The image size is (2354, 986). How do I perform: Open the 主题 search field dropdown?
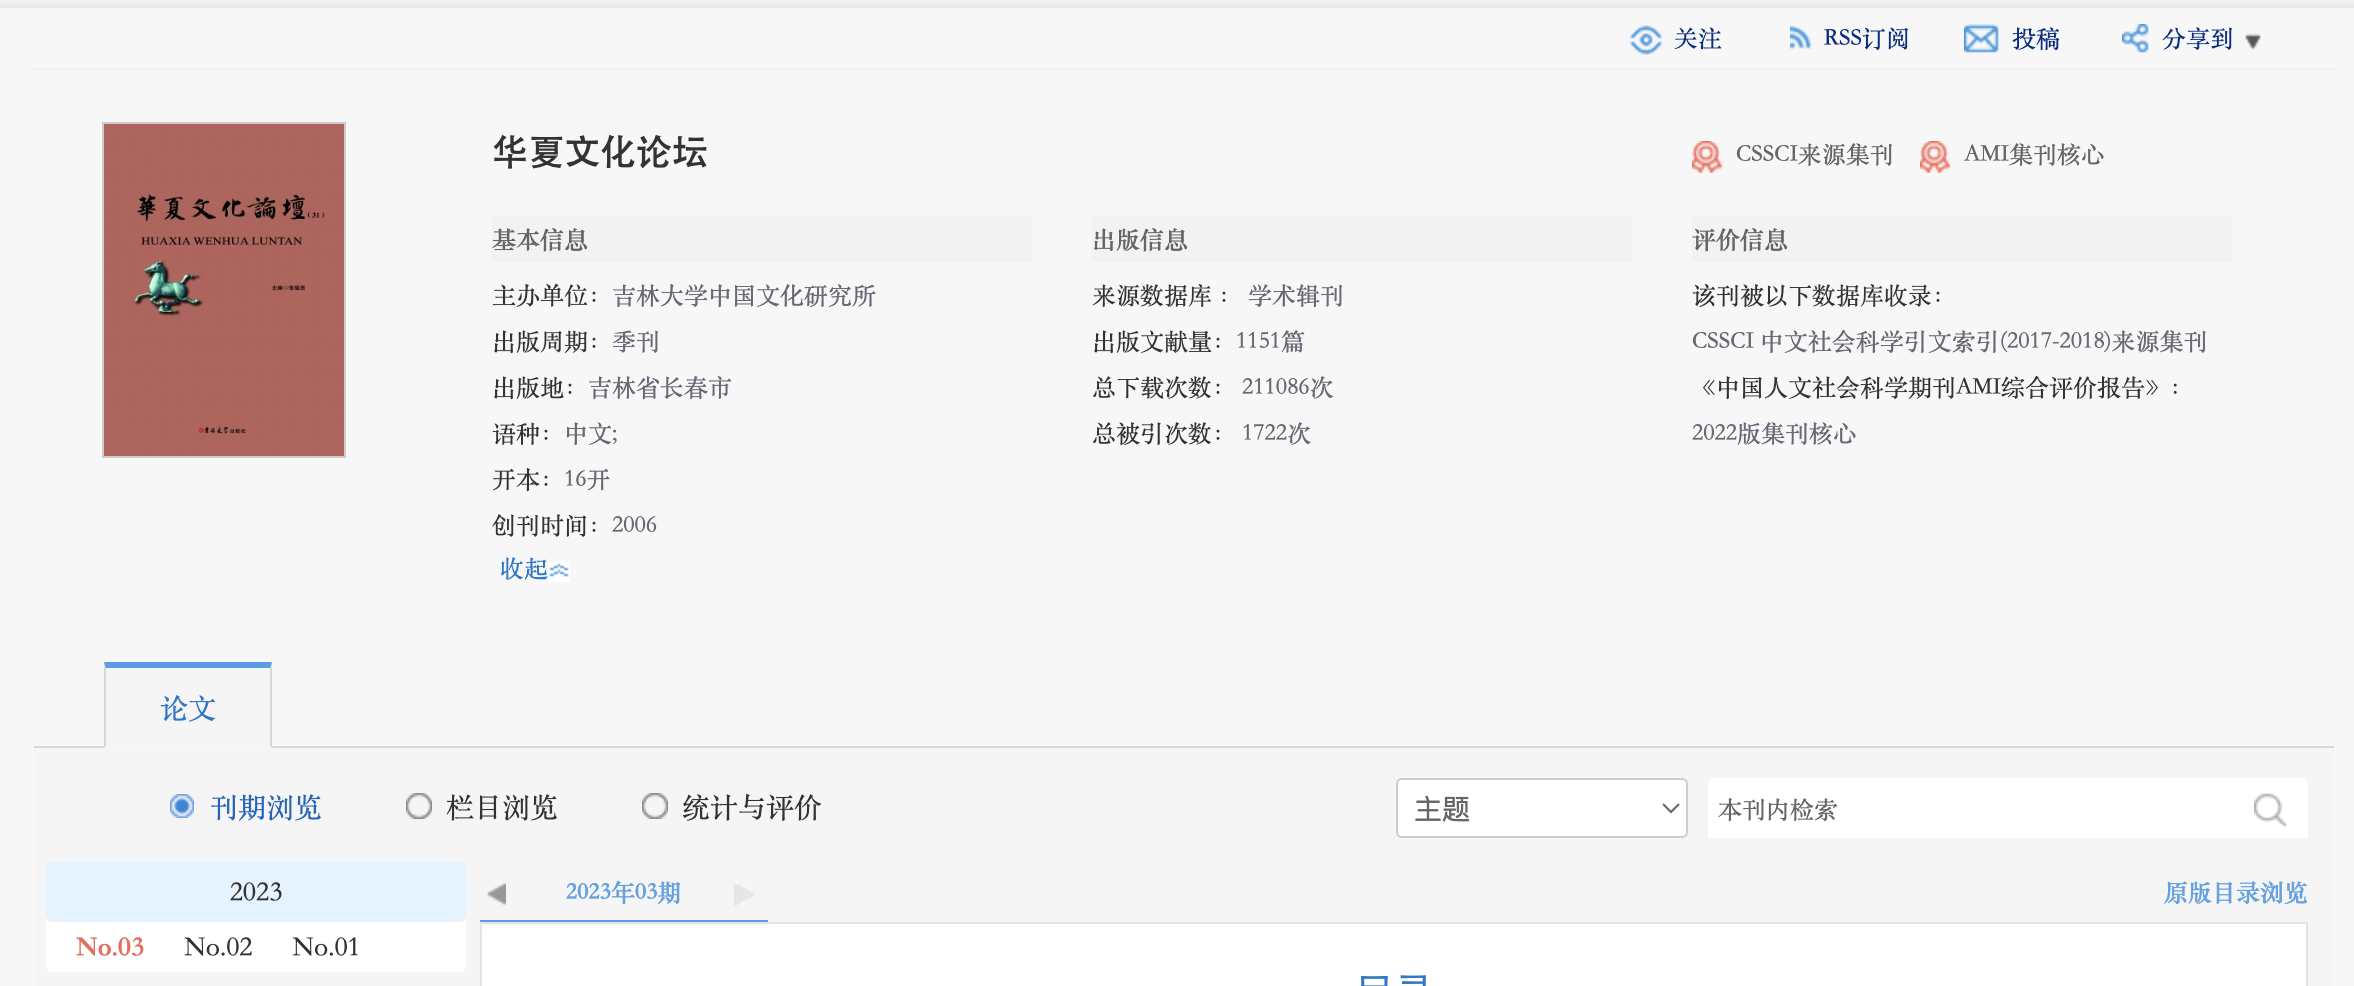click(1541, 808)
